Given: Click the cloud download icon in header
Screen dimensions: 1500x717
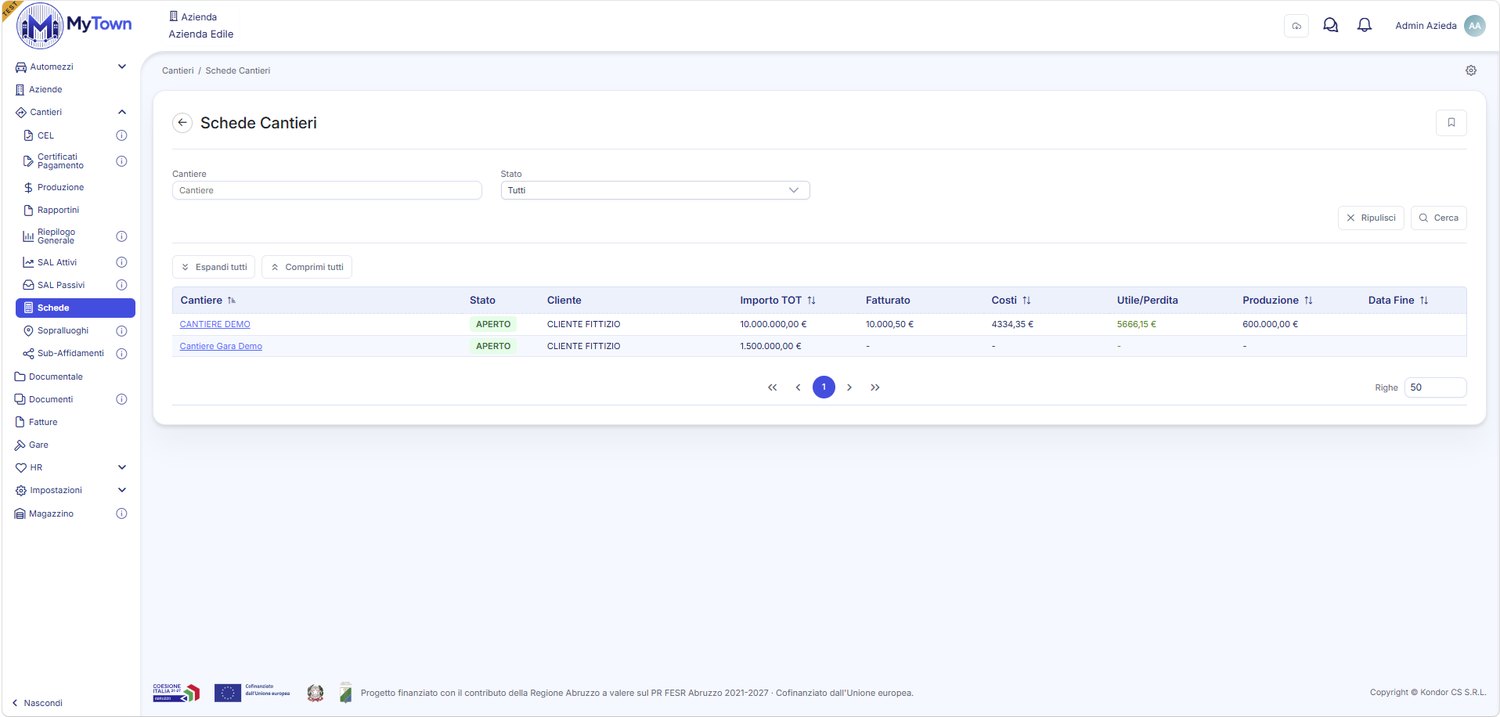Looking at the screenshot, I should [1296, 26].
